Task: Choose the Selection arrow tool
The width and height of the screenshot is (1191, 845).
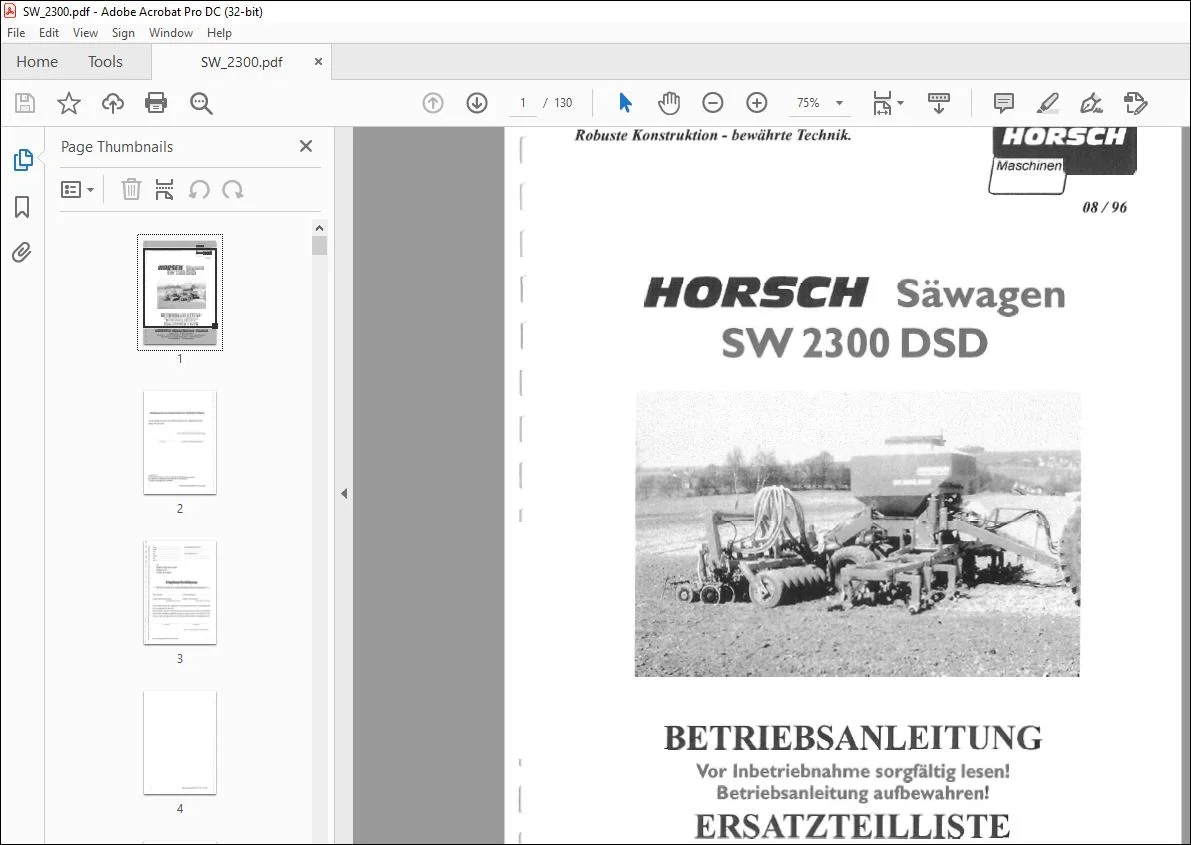Action: pyautogui.click(x=625, y=103)
